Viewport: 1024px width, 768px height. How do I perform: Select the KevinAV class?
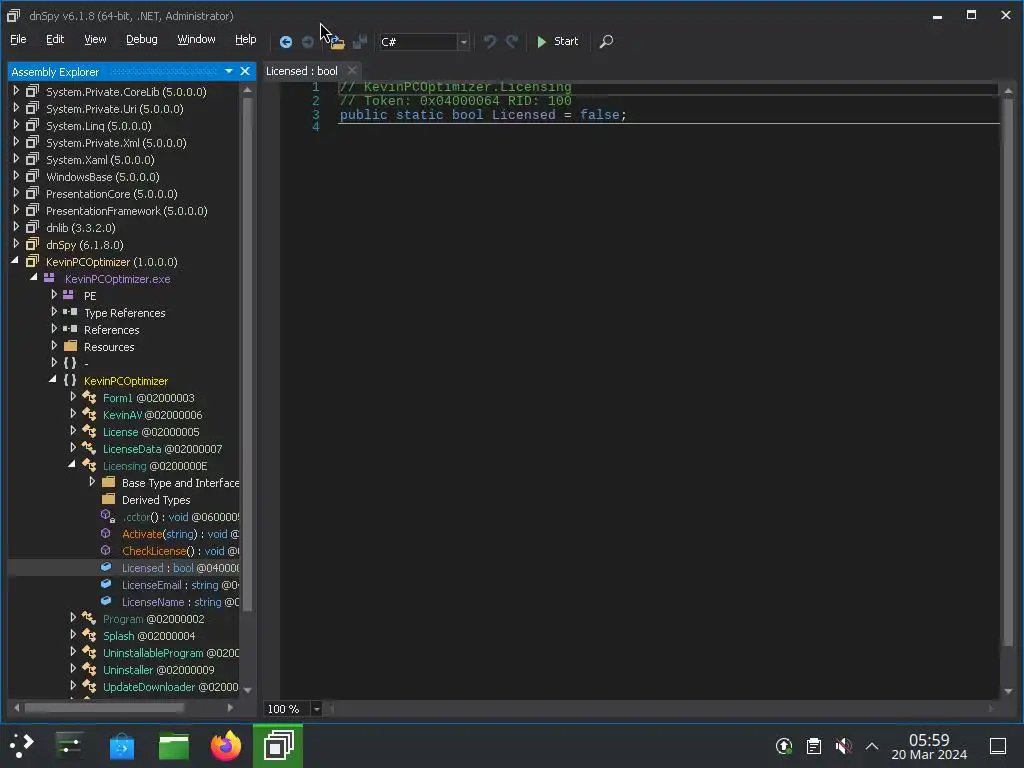tap(152, 415)
